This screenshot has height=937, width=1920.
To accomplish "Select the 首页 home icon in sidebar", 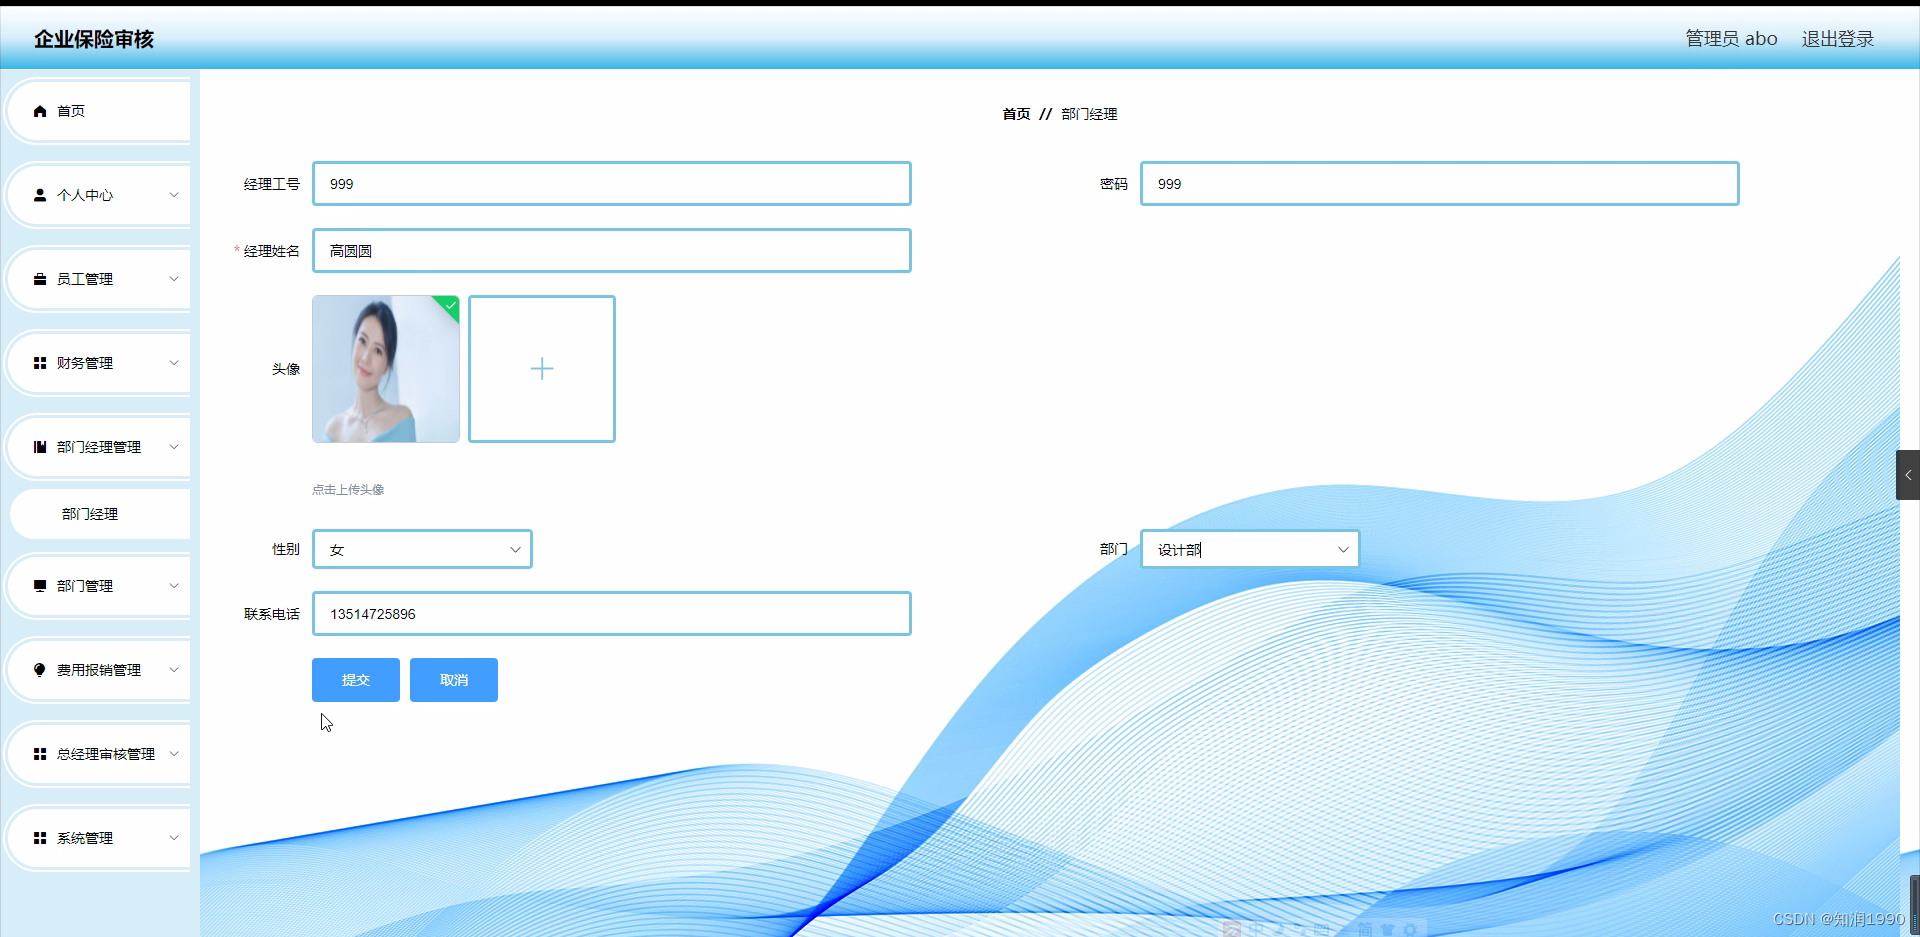I will pos(40,111).
